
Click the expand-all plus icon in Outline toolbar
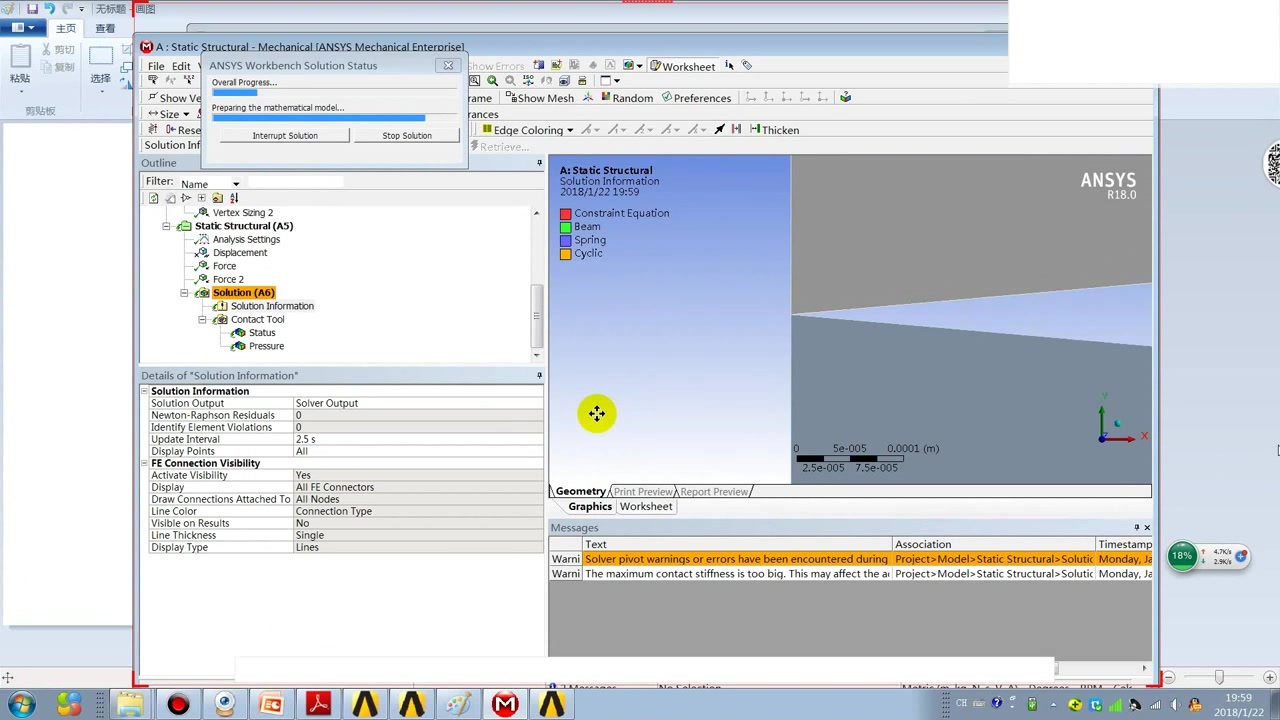pyautogui.click(x=201, y=198)
